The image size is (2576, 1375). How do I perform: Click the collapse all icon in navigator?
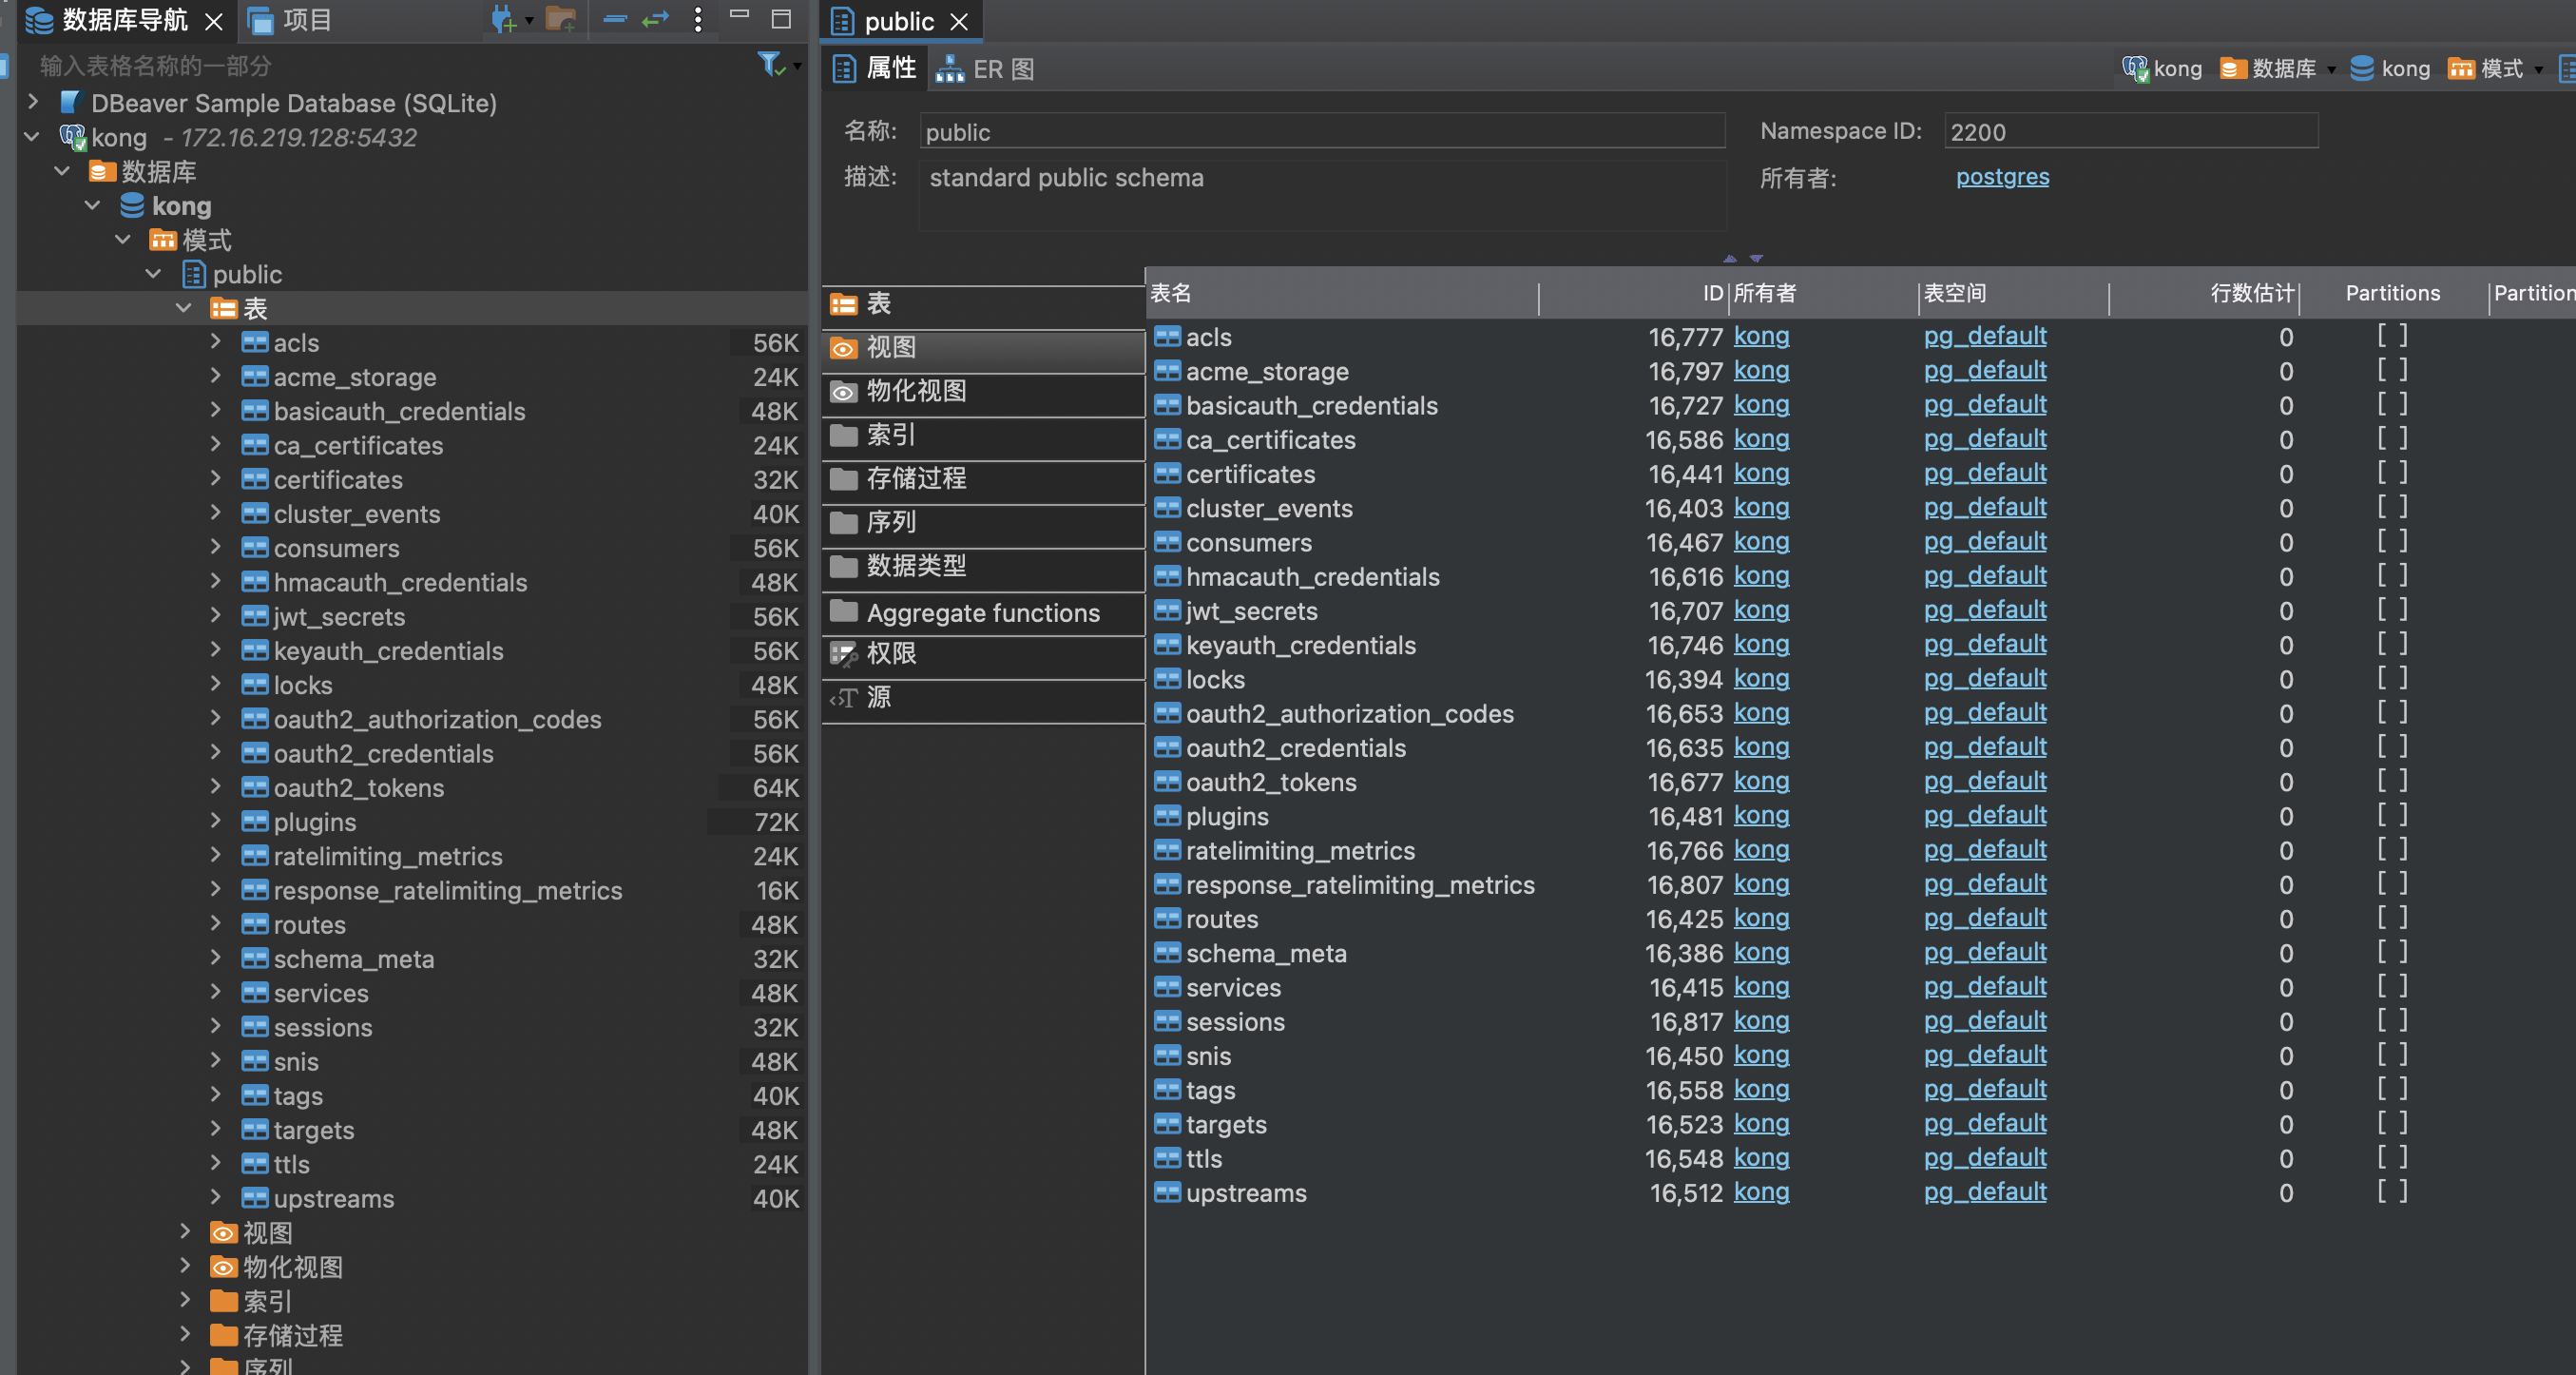pos(615,19)
